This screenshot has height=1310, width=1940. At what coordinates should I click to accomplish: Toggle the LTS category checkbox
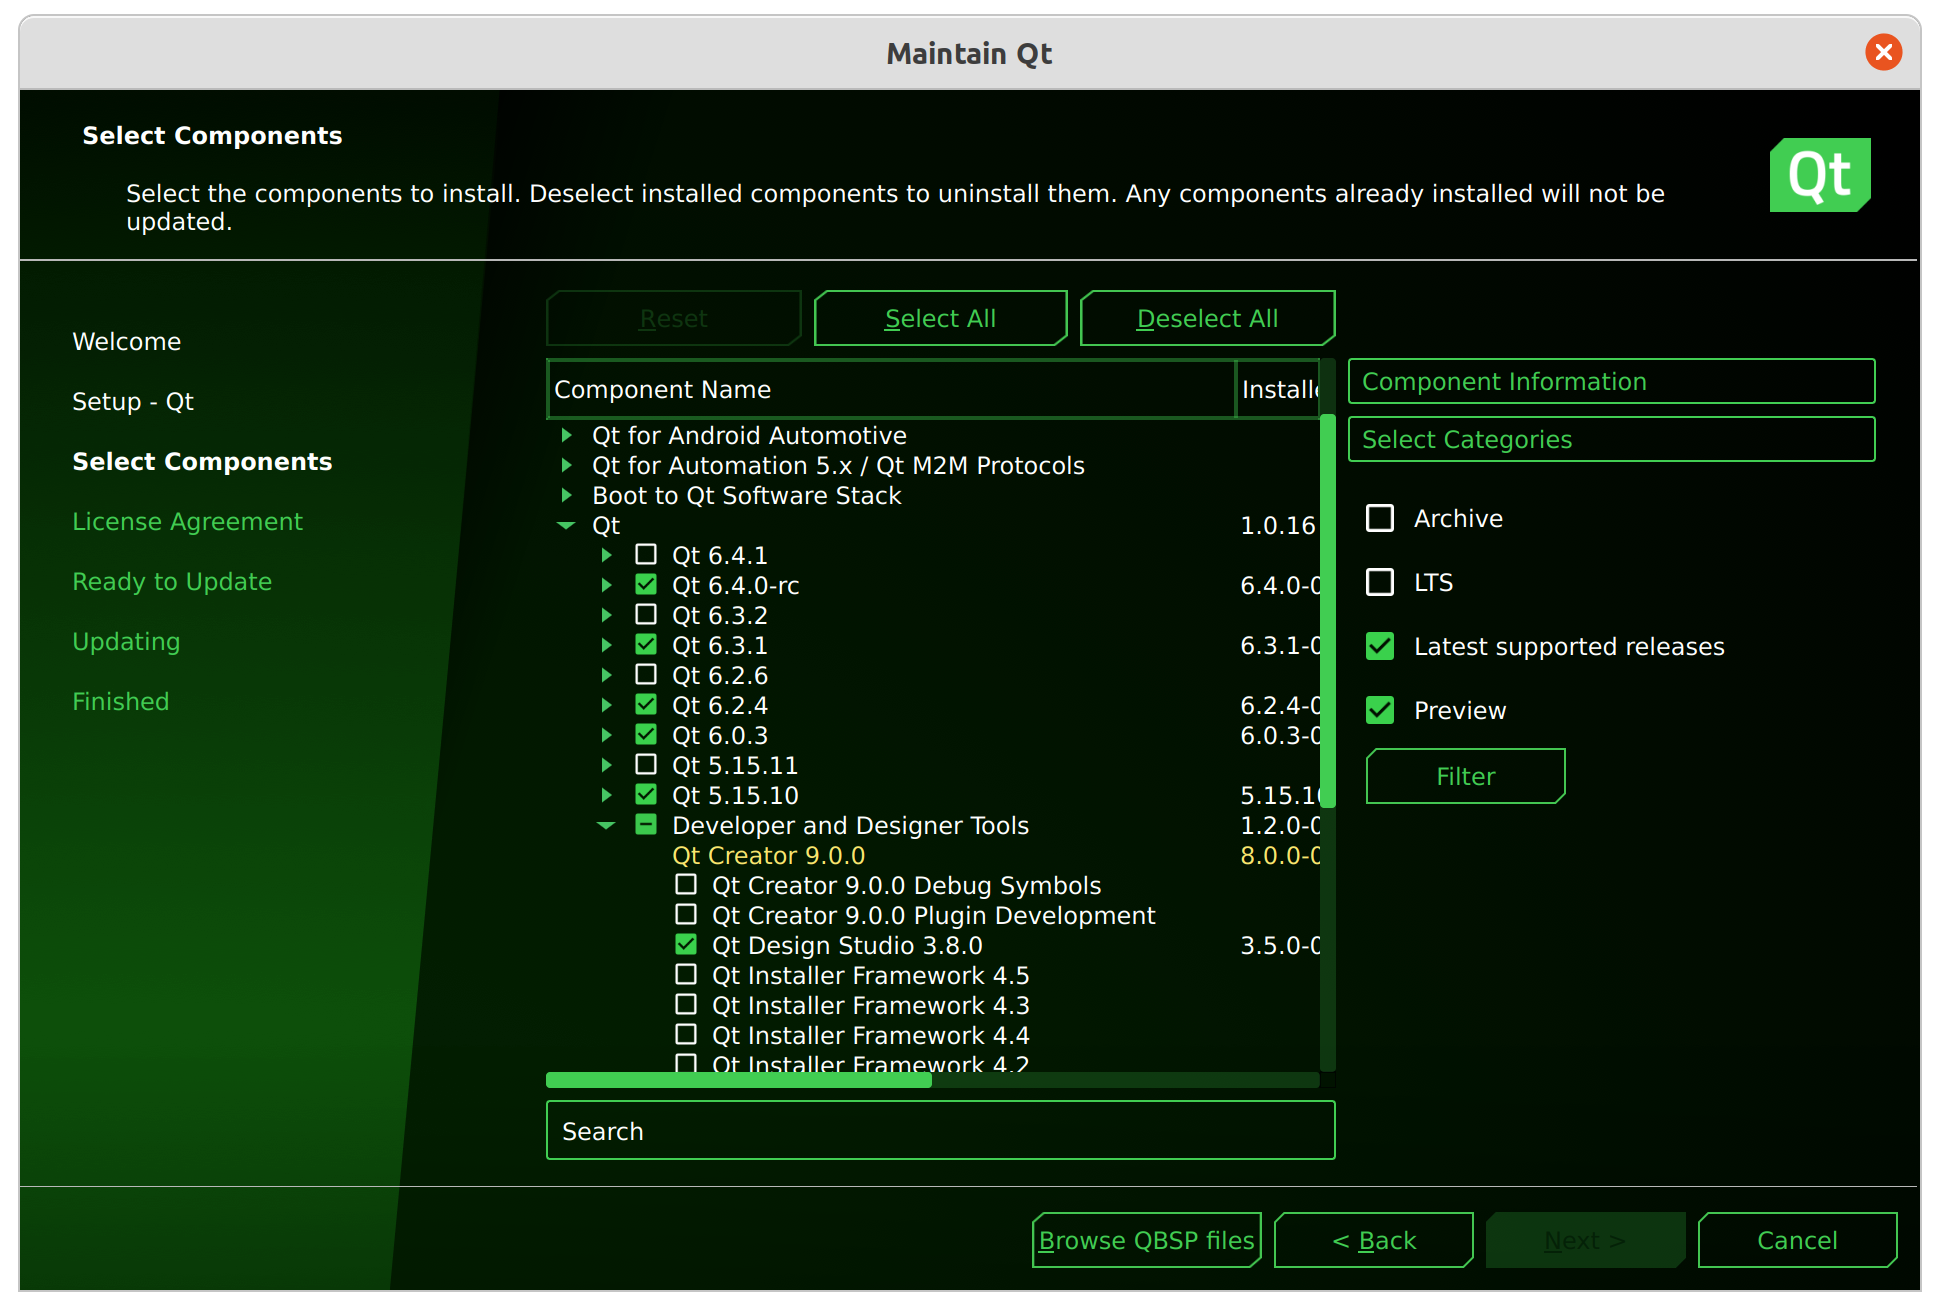tap(1380, 582)
